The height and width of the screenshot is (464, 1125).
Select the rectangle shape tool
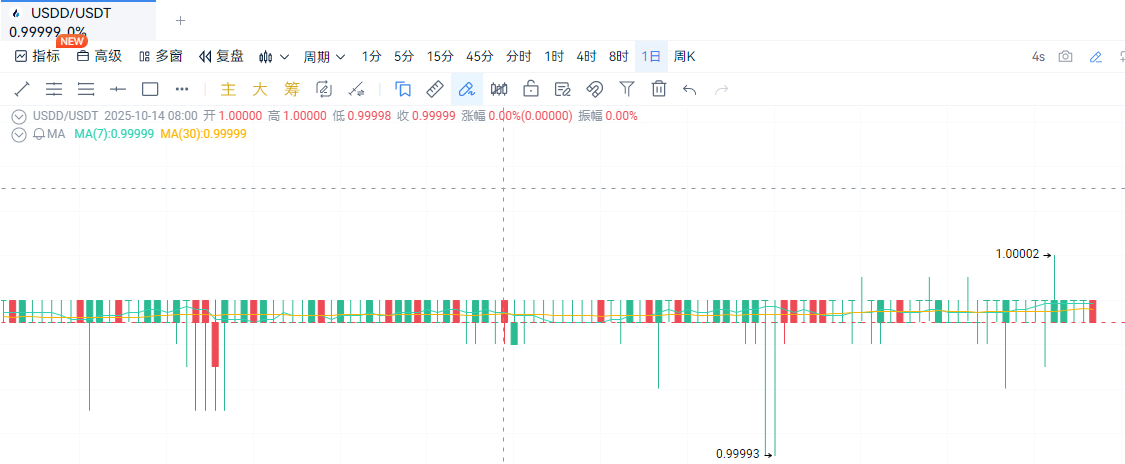click(x=150, y=89)
